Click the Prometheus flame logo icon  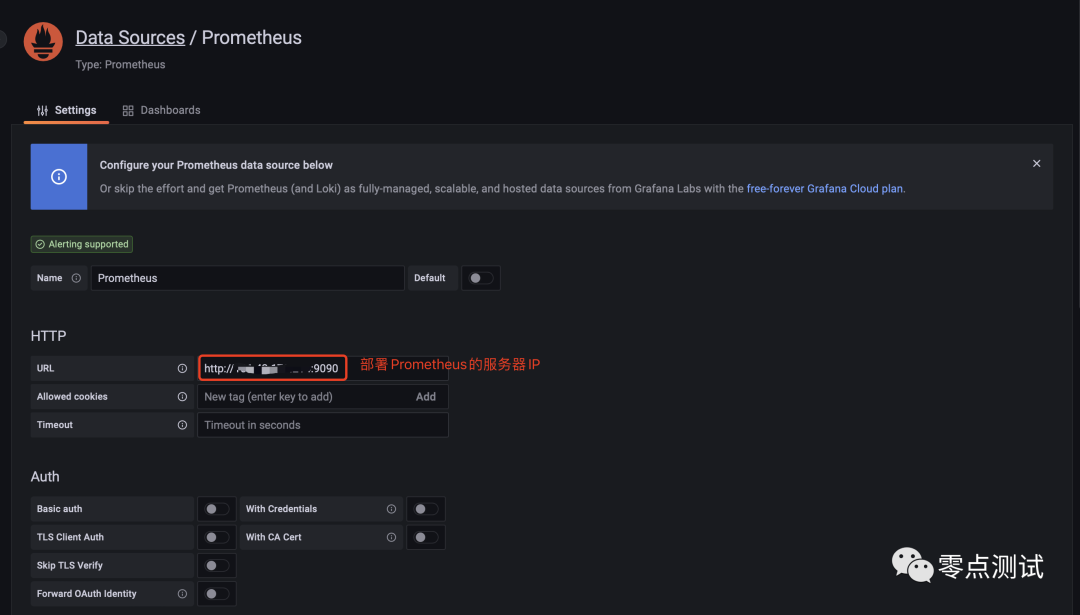[43, 41]
